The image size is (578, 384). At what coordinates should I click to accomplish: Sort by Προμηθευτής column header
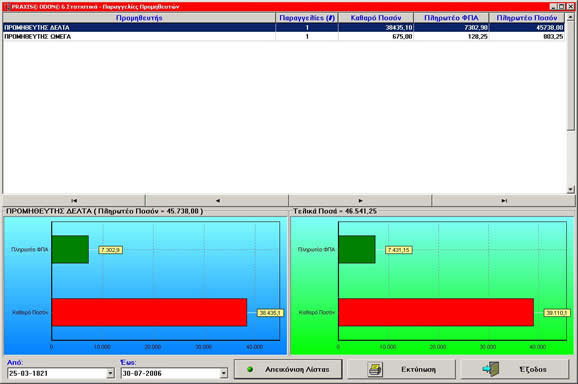click(x=139, y=18)
